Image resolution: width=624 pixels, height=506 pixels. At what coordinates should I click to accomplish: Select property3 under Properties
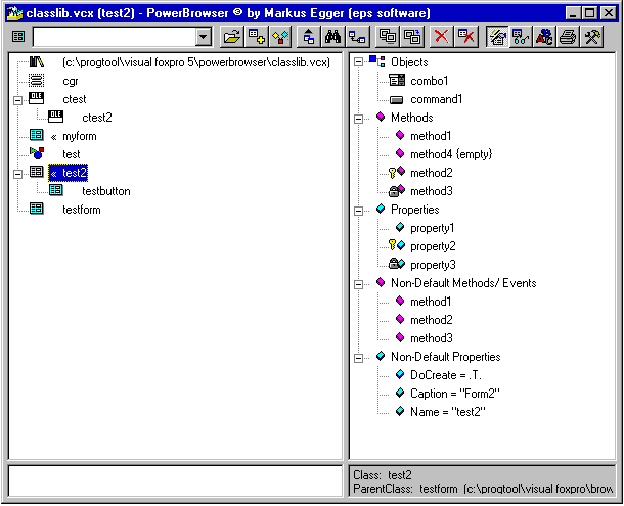click(432, 264)
